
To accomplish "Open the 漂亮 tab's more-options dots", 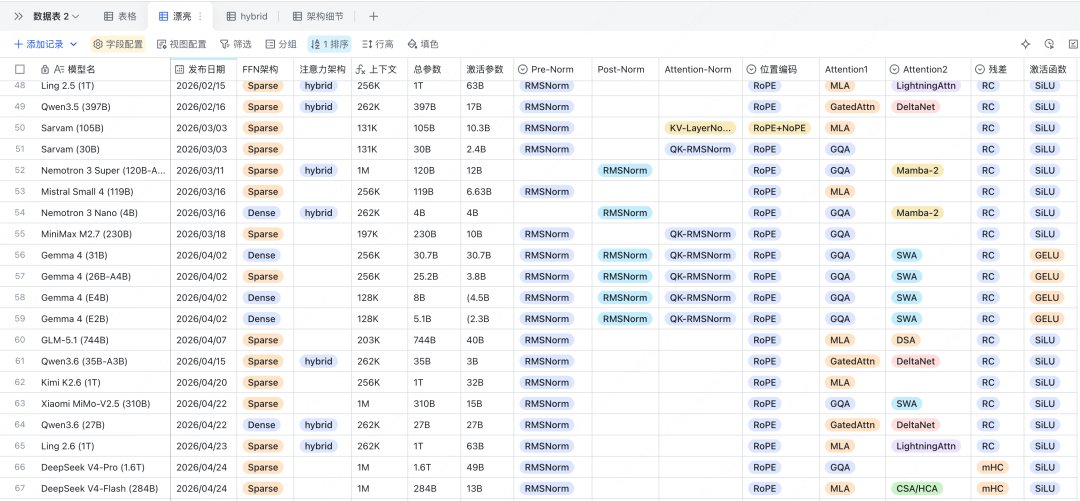I will click(200, 16).
